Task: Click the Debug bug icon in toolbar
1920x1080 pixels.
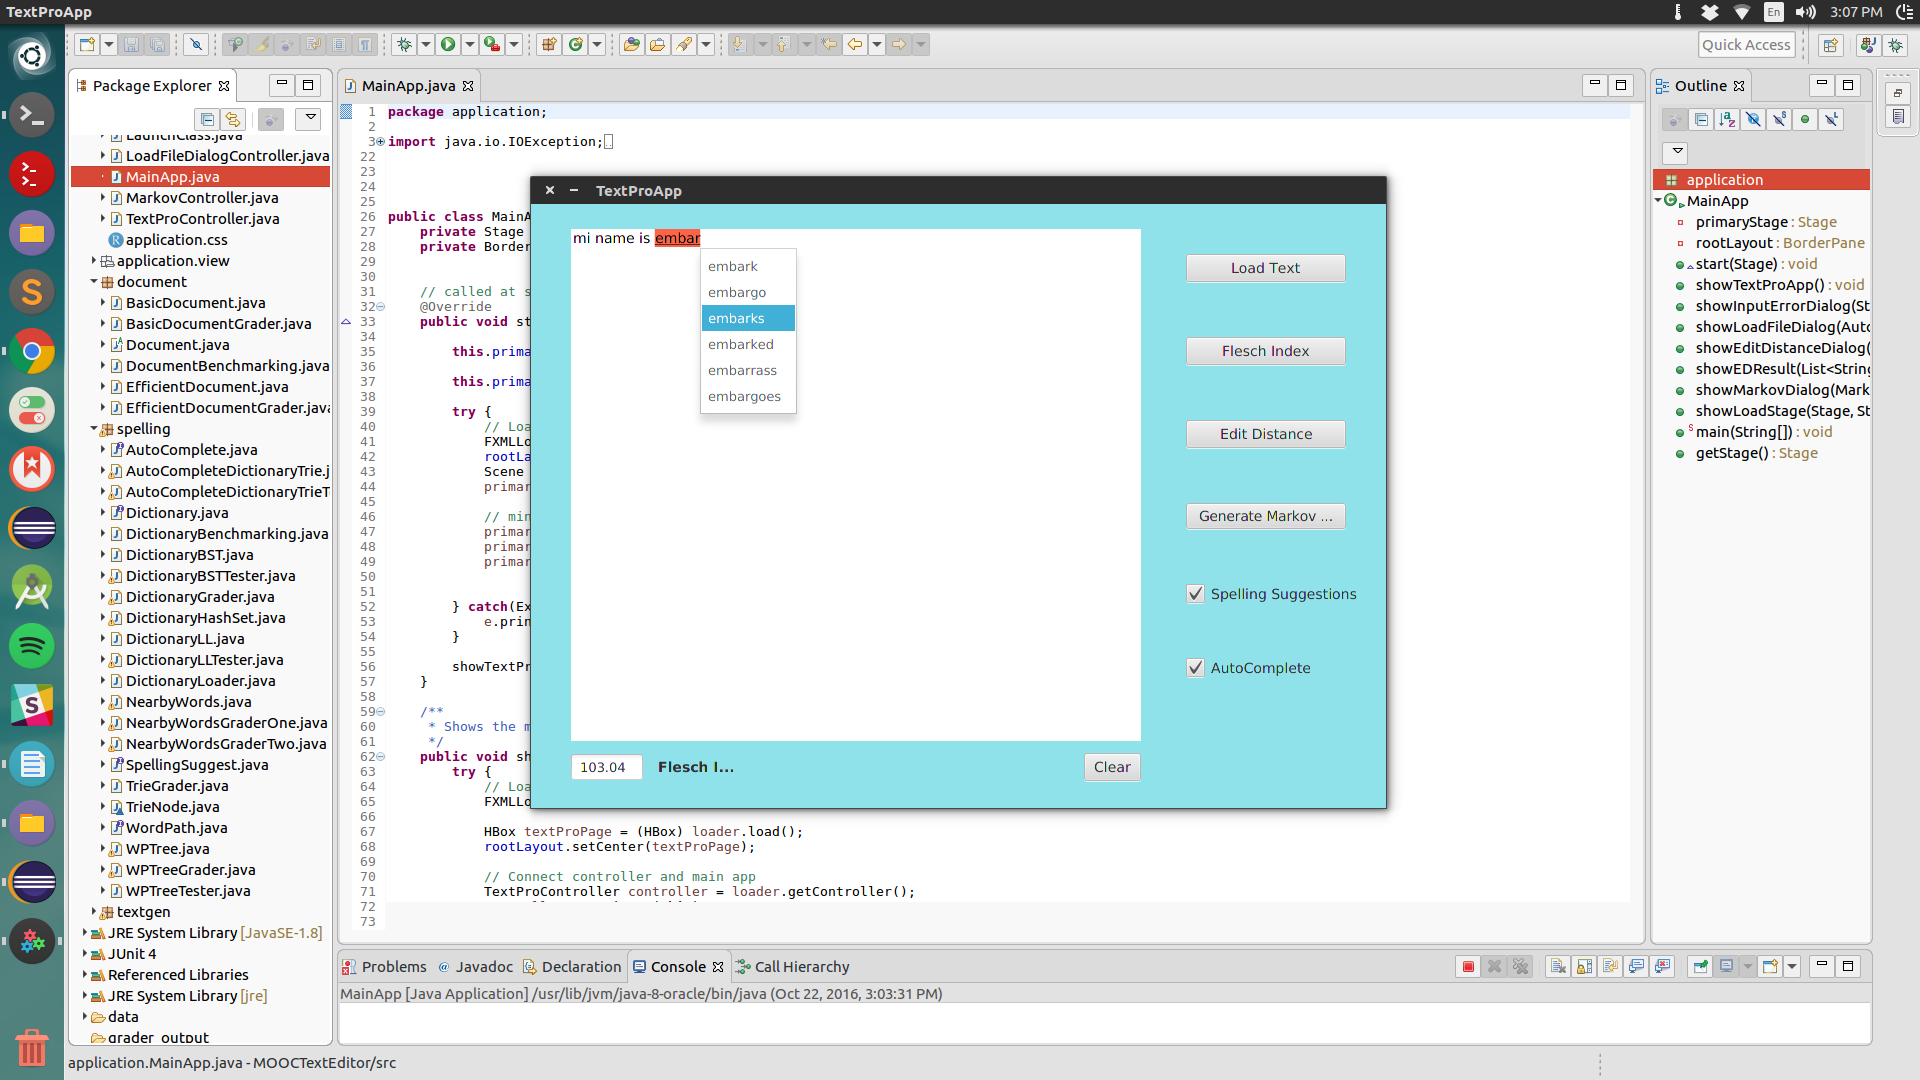Action: [x=404, y=44]
